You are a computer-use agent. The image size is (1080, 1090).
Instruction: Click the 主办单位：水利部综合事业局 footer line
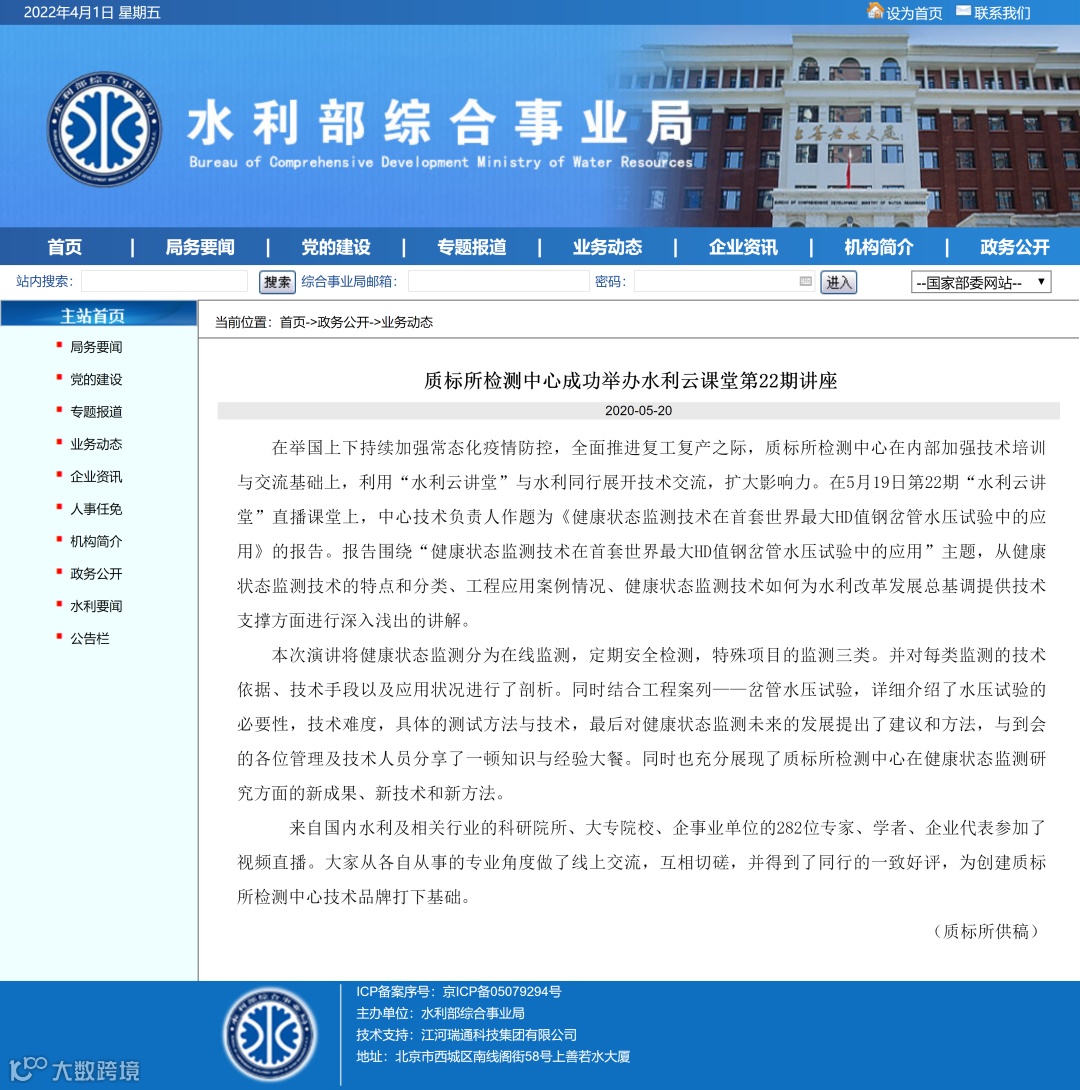tap(441, 1014)
